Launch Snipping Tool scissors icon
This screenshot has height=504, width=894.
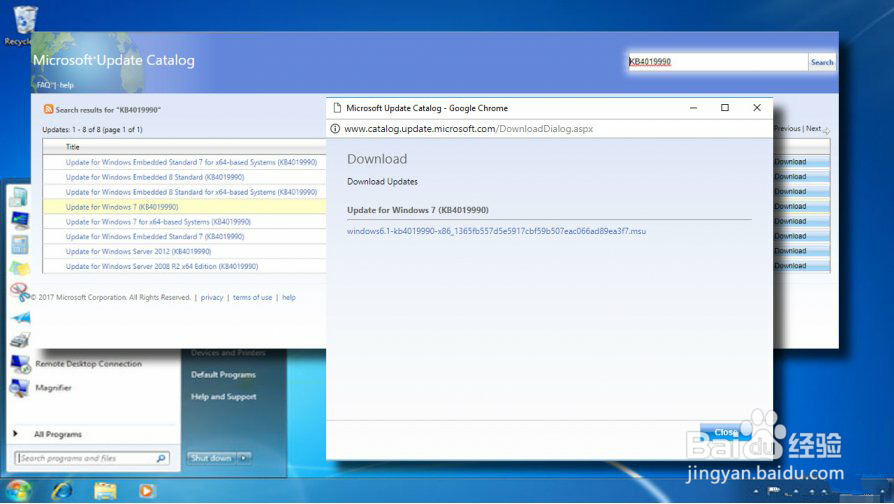[x=19, y=292]
